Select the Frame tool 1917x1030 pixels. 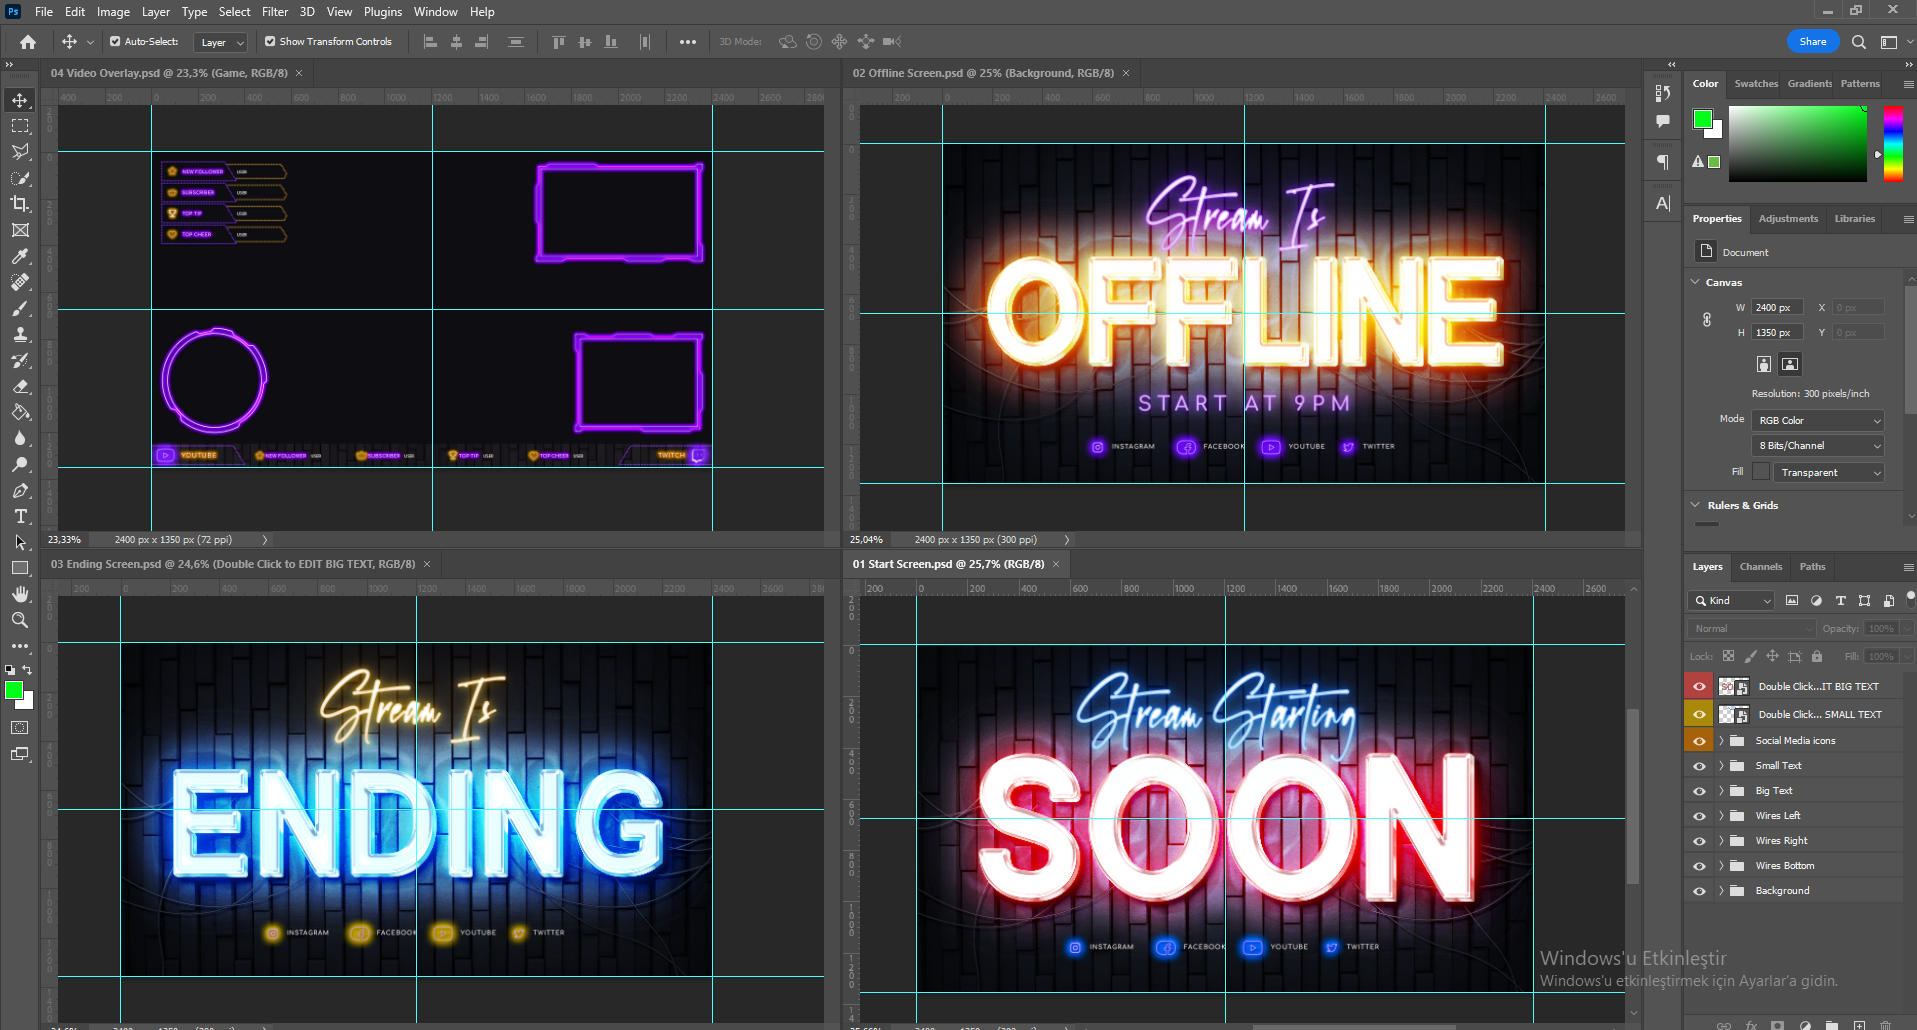coord(20,230)
